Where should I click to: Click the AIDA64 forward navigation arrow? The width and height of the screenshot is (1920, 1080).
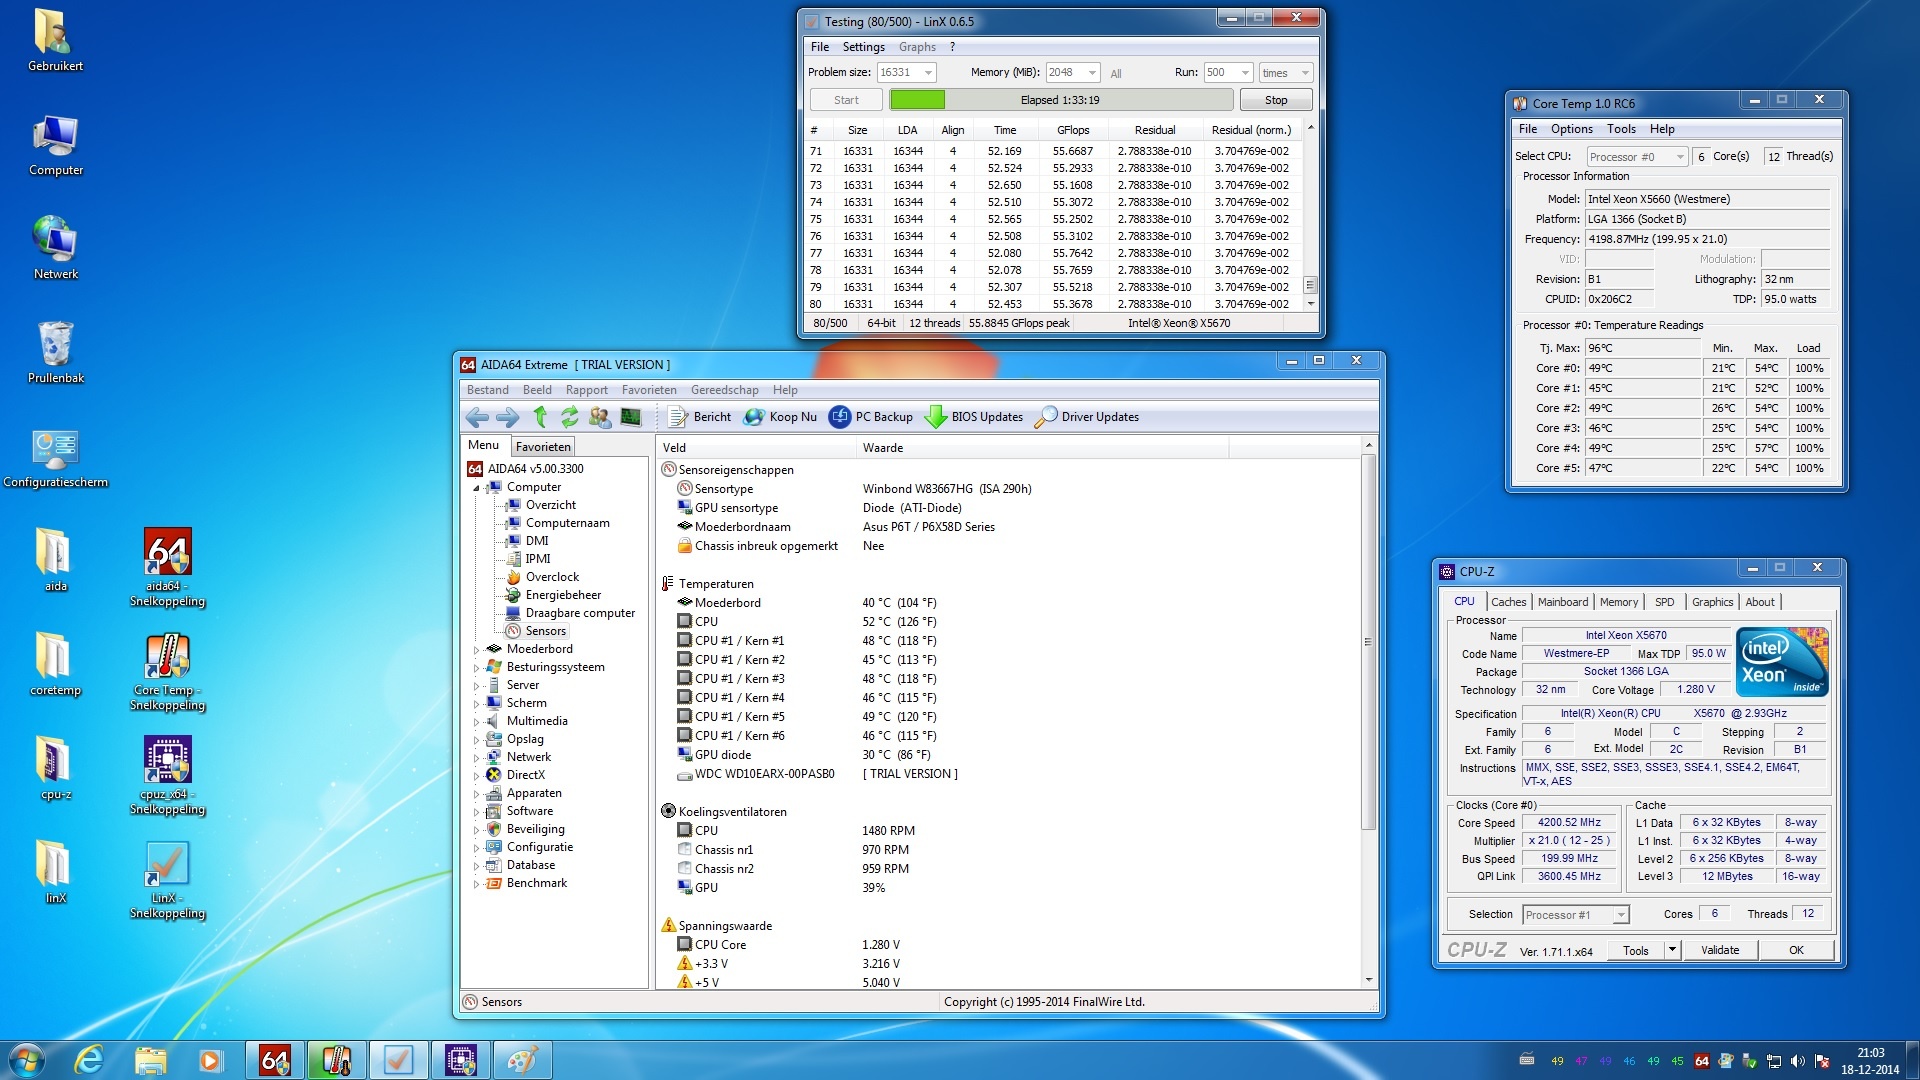(507, 417)
